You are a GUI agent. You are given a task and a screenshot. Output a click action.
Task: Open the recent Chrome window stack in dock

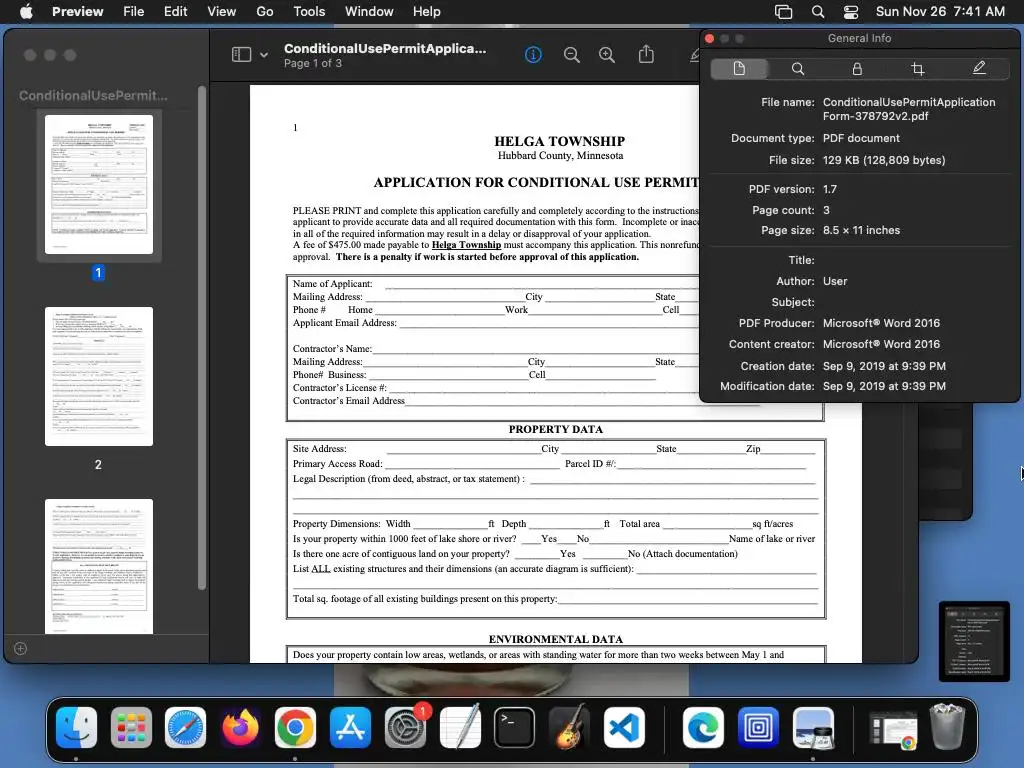893,729
